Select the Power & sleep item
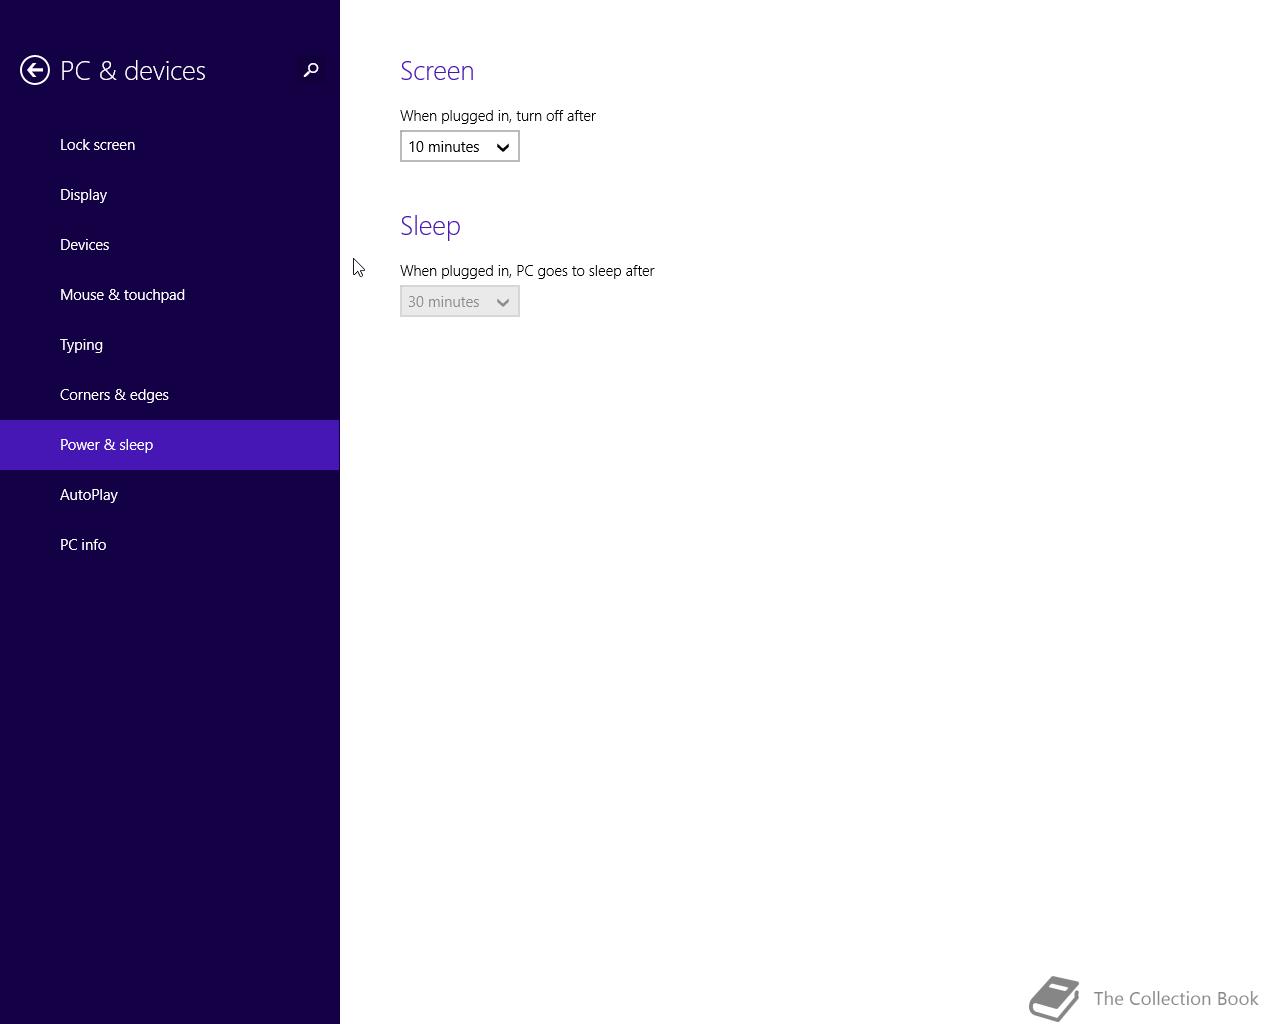The height and width of the screenshot is (1024, 1280). [170, 445]
